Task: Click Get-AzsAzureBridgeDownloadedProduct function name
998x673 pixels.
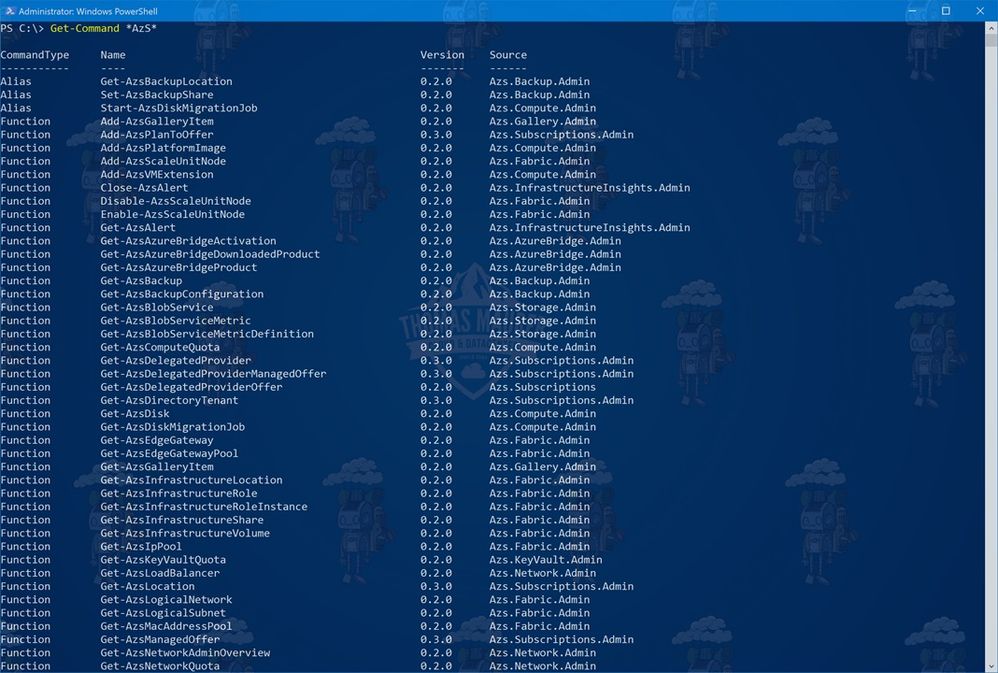Action: point(210,255)
